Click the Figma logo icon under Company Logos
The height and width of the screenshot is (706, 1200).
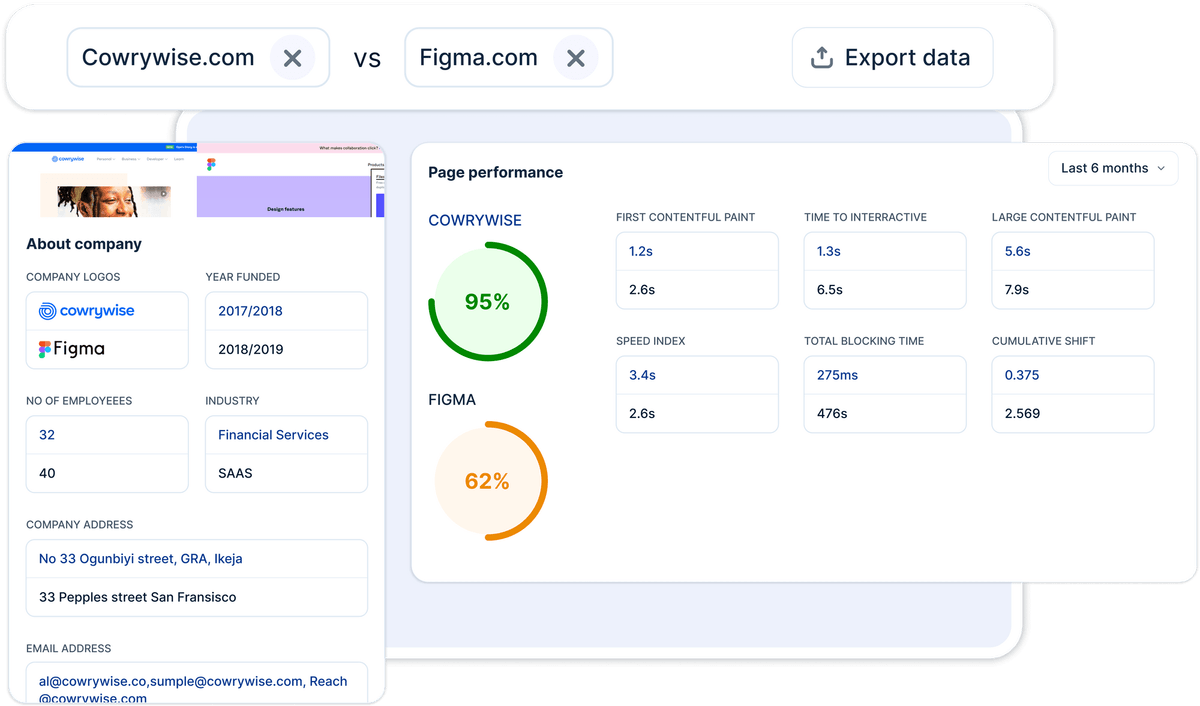45,349
